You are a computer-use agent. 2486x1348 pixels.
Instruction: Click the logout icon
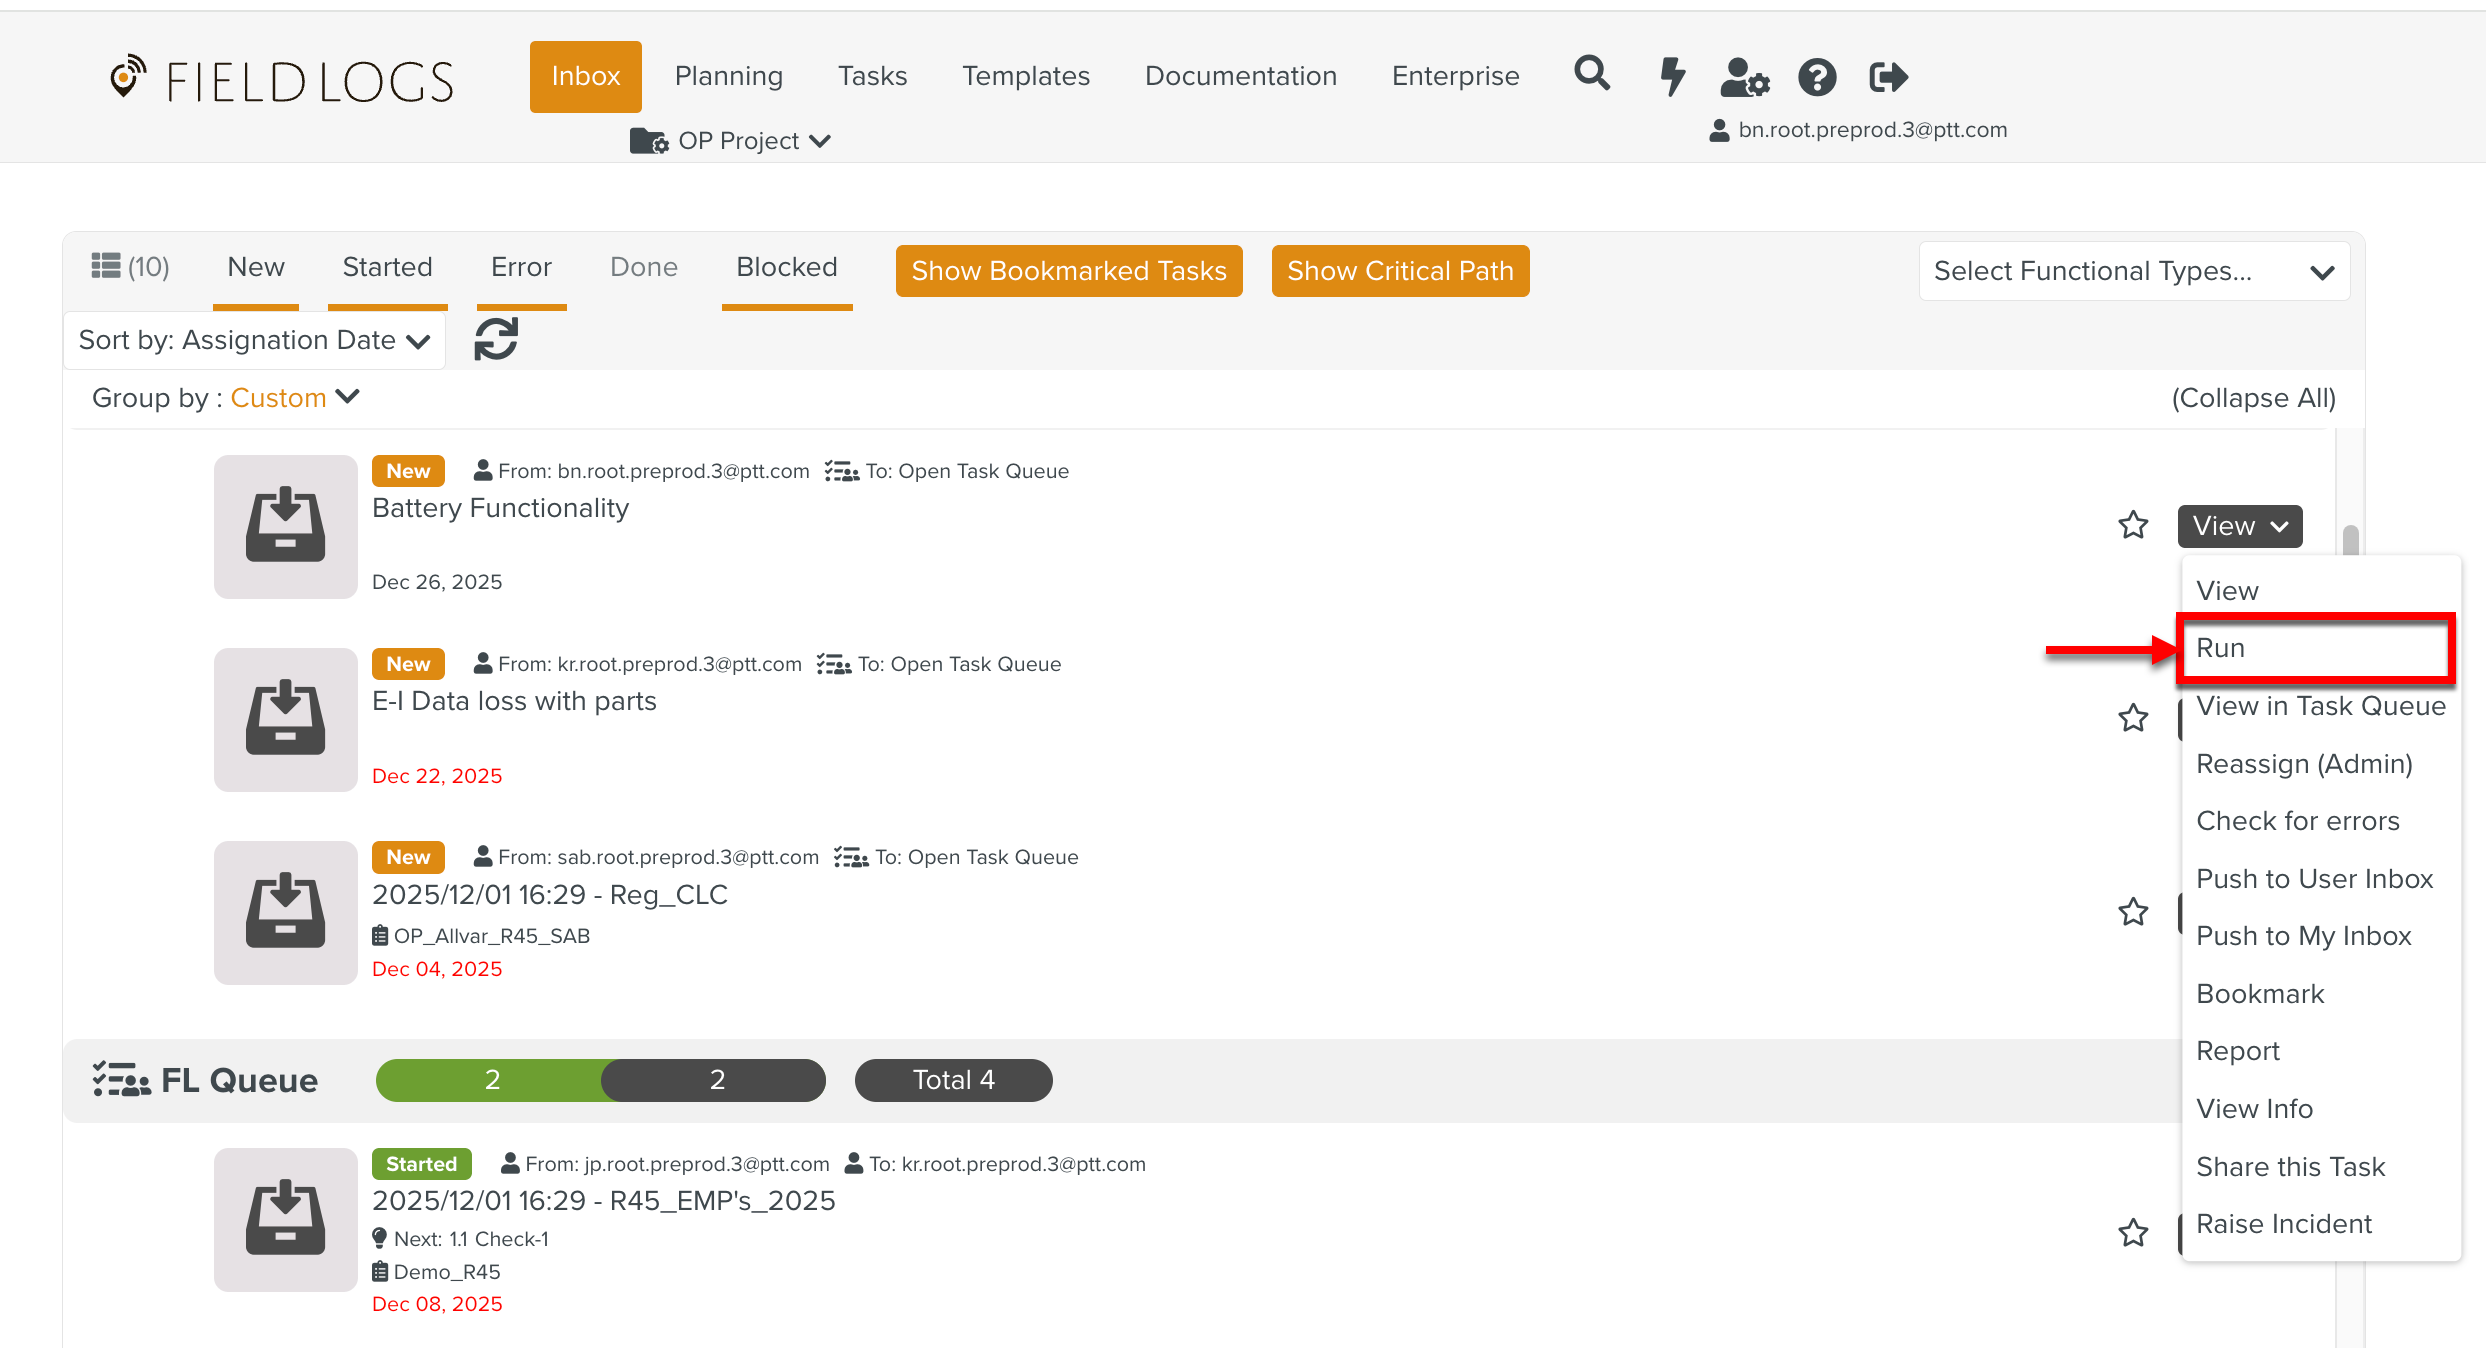coord(1888,77)
